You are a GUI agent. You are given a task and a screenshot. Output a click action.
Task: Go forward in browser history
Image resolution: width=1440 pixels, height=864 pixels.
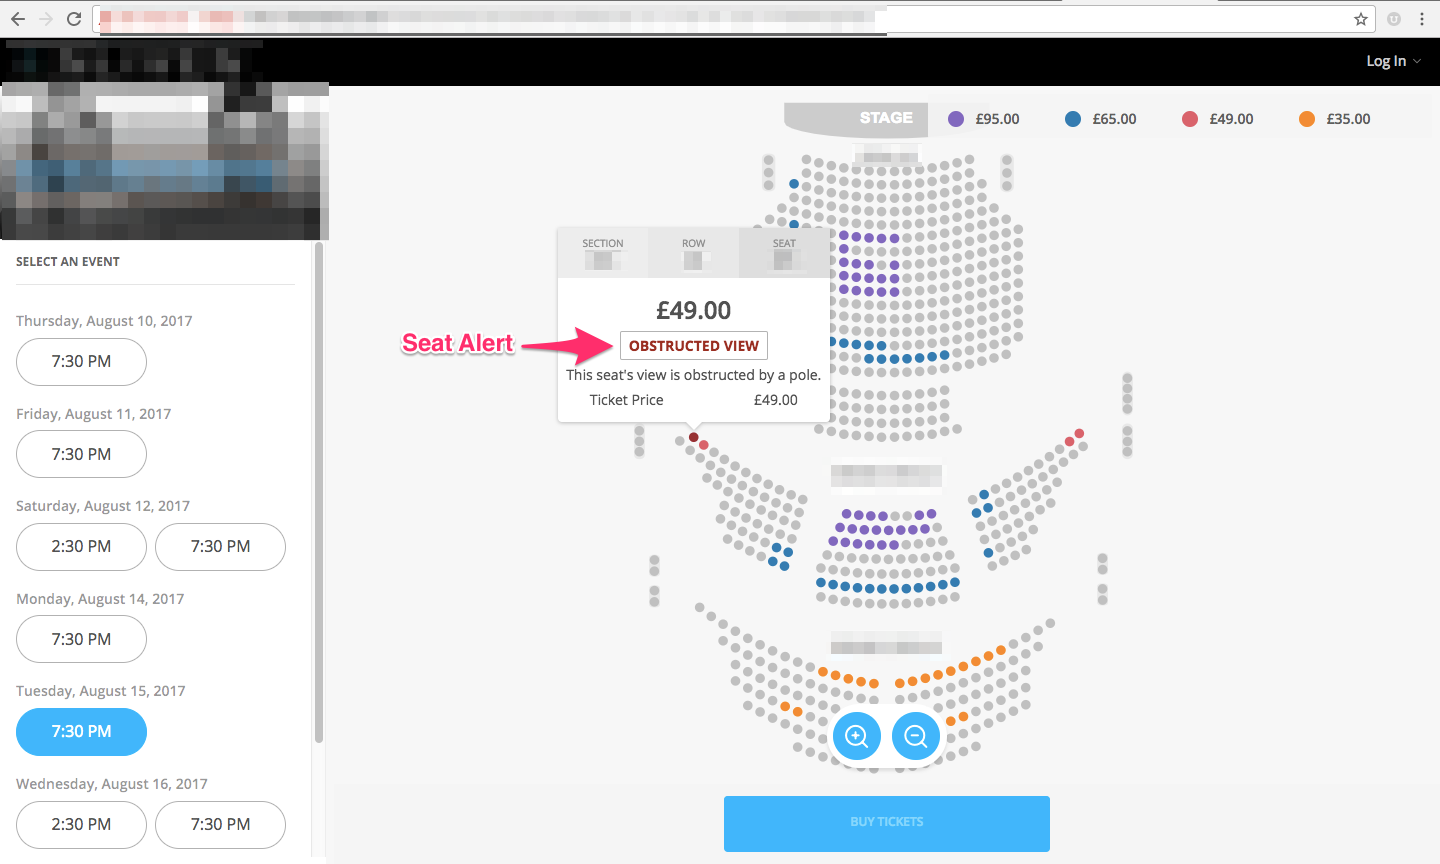[x=46, y=19]
